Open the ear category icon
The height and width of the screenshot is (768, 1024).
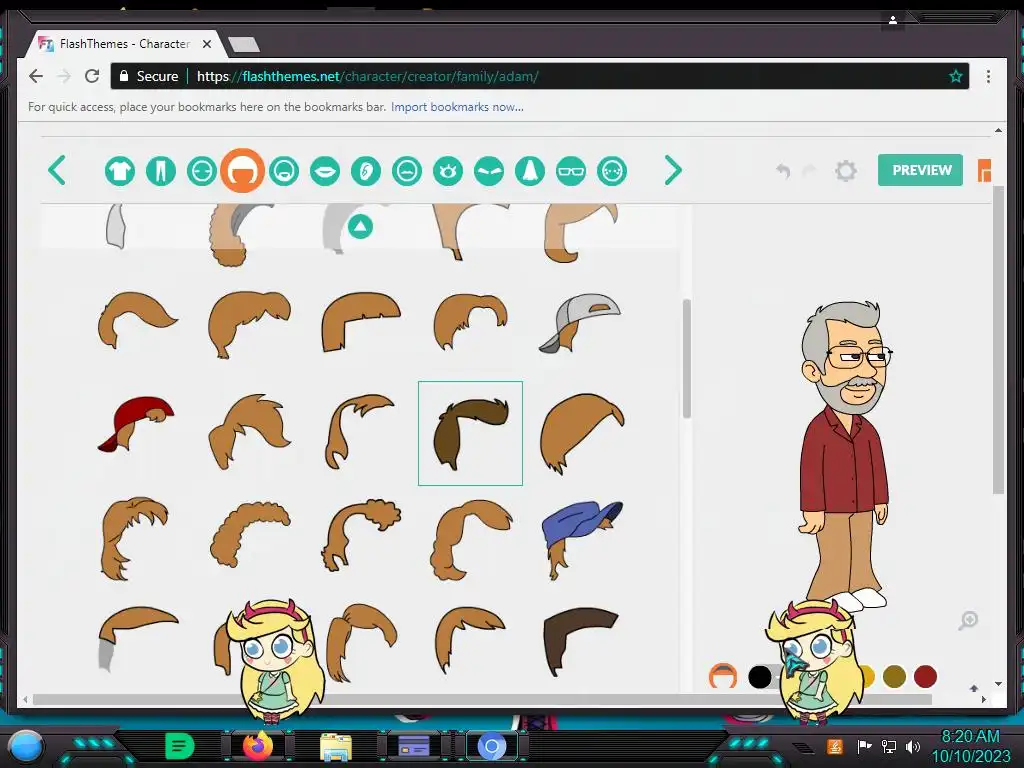(x=366, y=171)
